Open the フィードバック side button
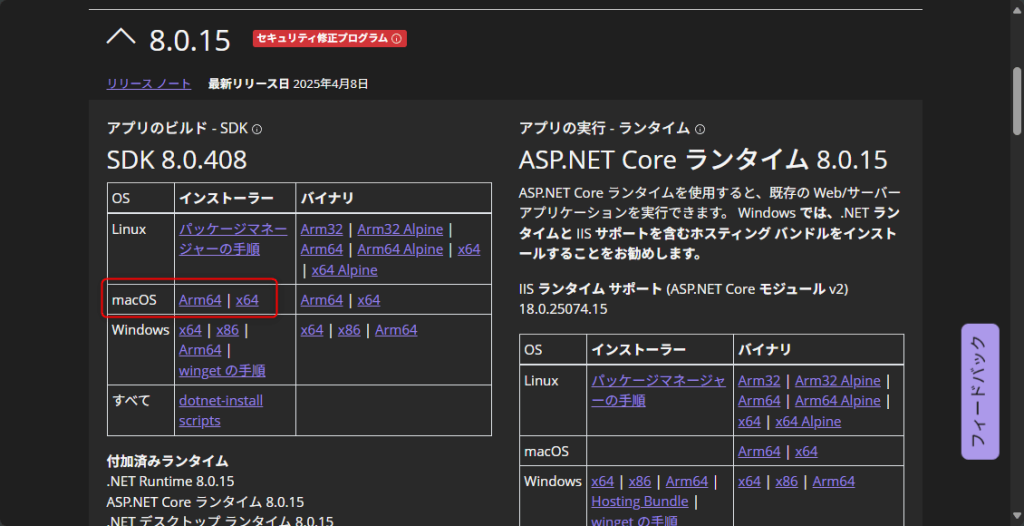 (980, 391)
